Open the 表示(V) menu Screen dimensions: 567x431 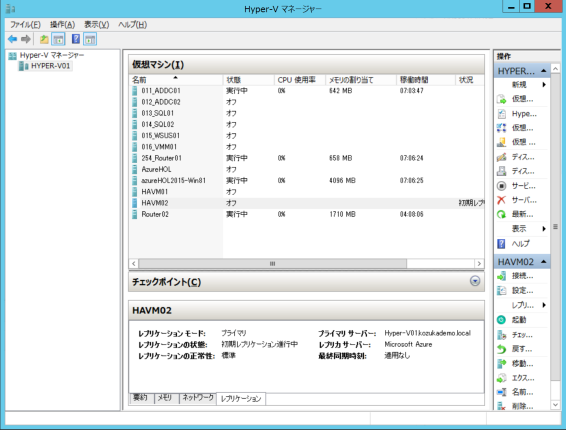point(97,25)
